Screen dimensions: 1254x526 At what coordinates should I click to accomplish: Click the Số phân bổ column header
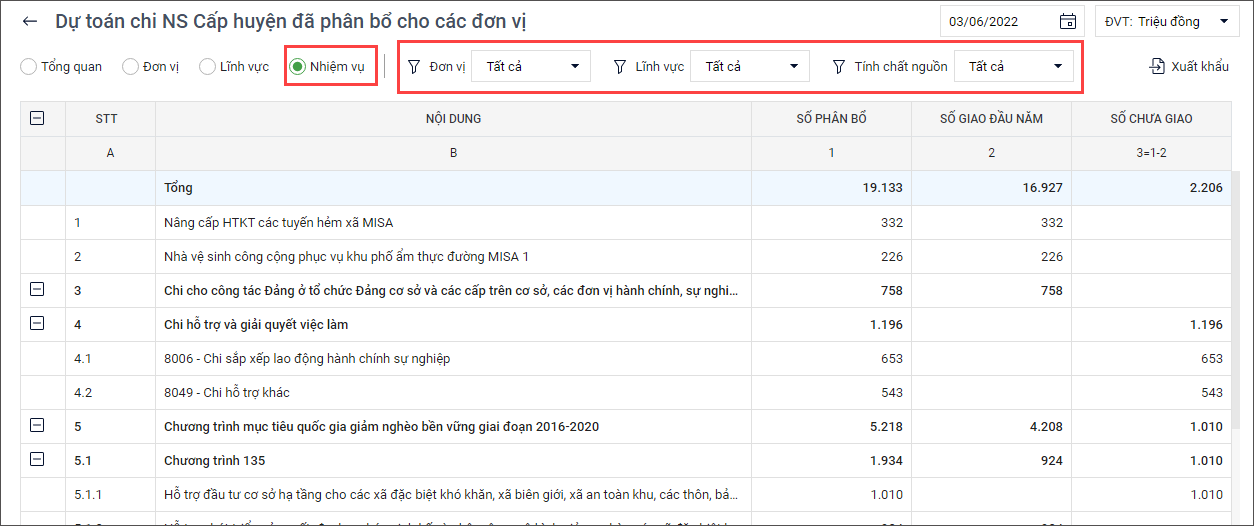831,119
